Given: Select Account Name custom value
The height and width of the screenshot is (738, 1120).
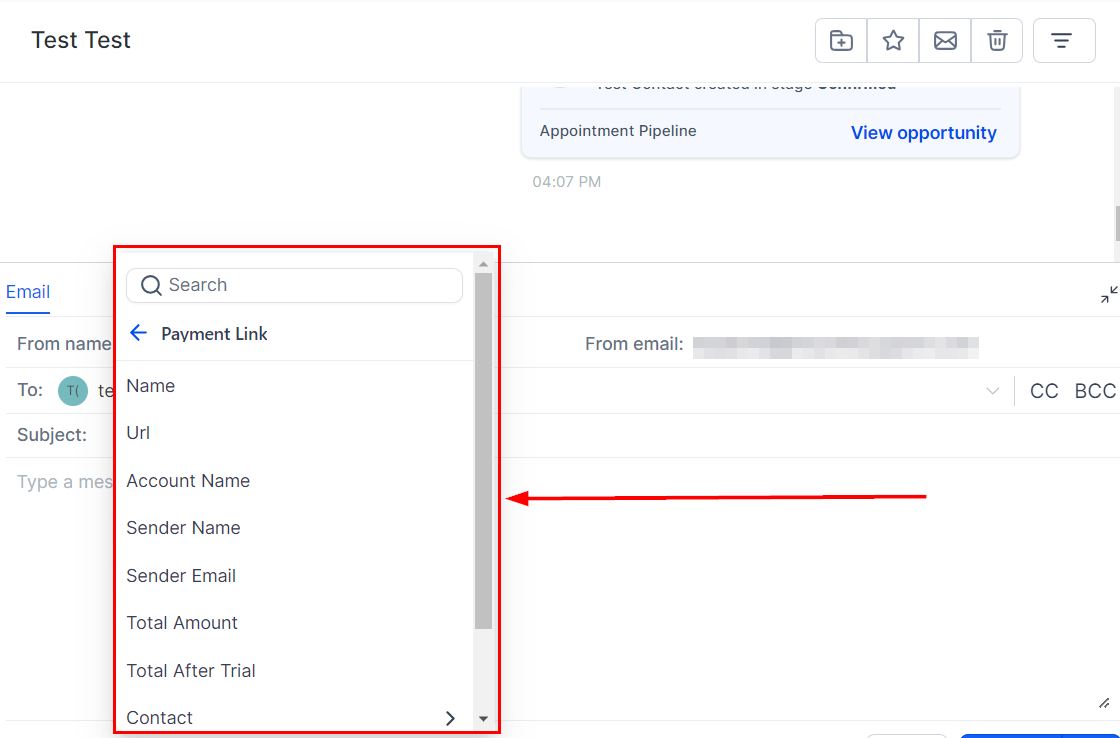Looking at the screenshot, I should tap(188, 481).
